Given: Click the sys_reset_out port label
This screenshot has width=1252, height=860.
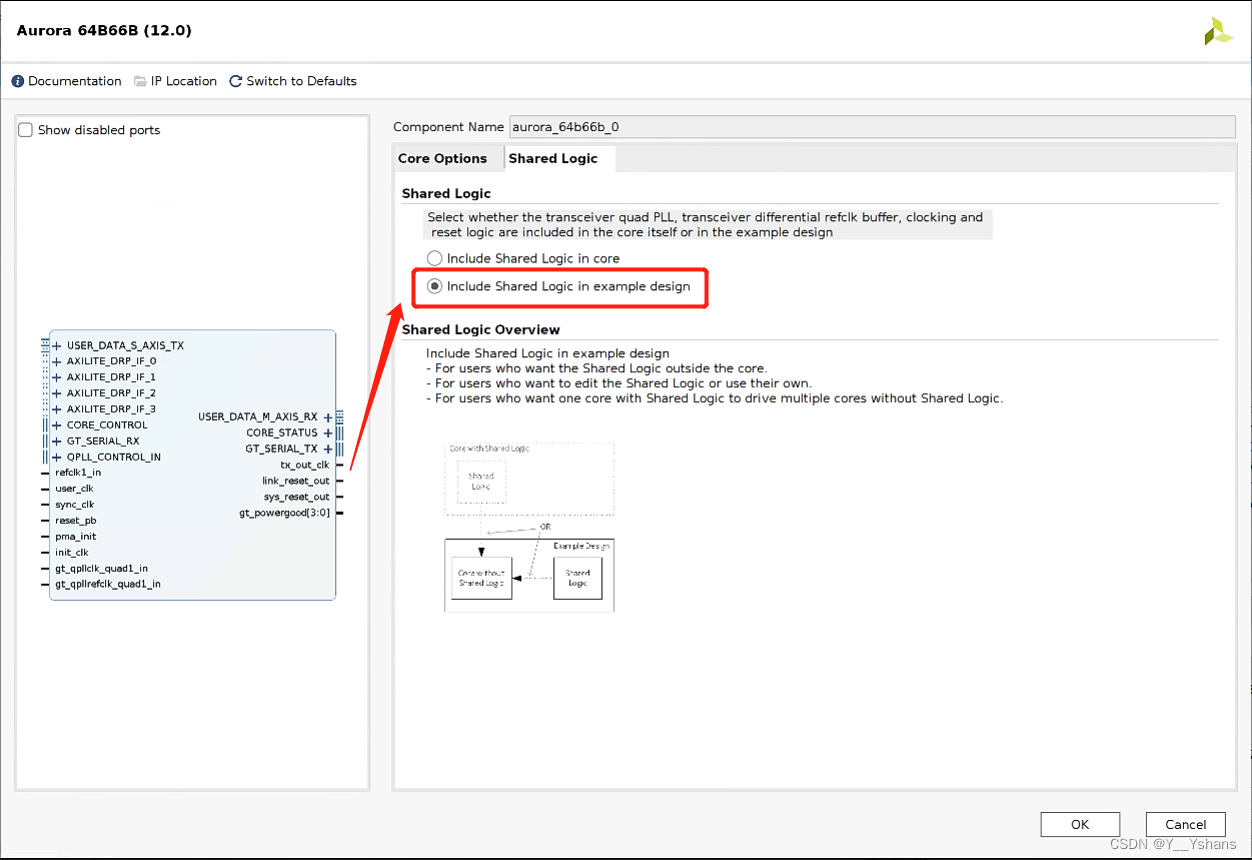Looking at the screenshot, I should point(297,497).
